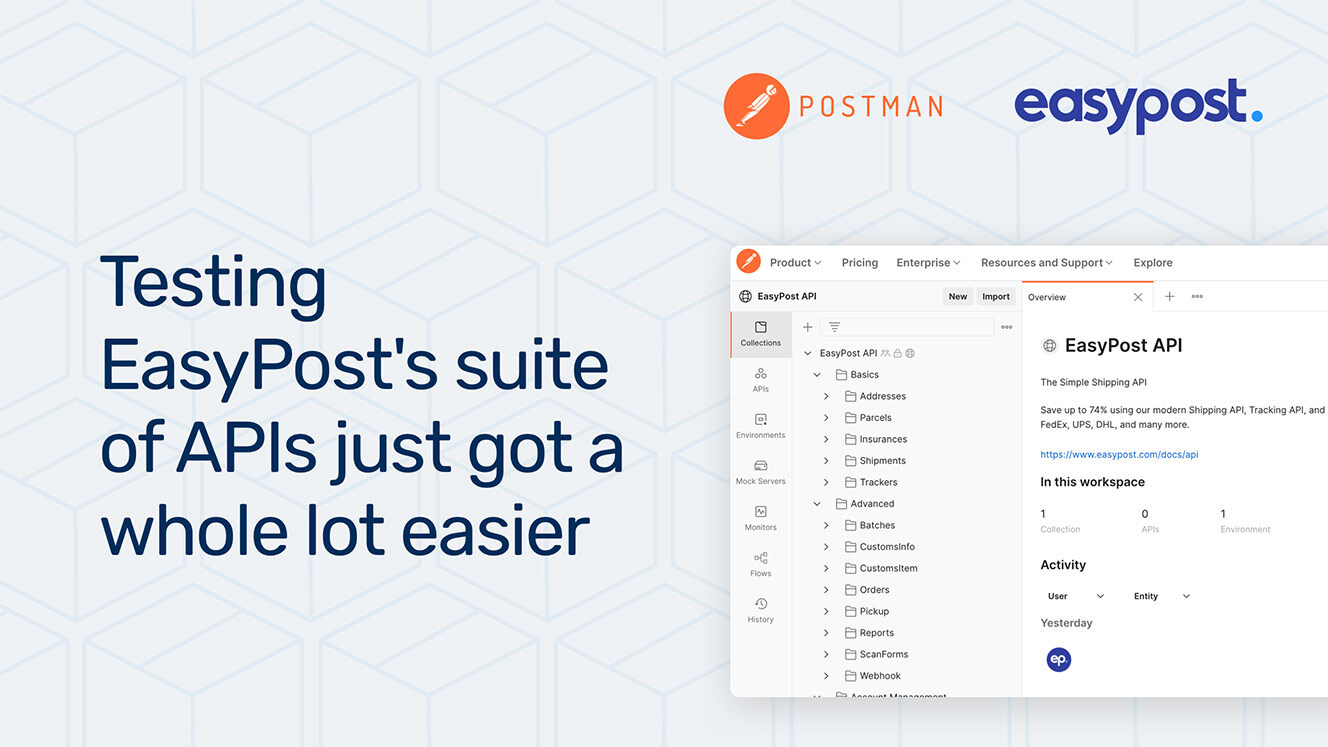Viewport: 1328px width, 747px height.
Task: Open the Product dropdown menu
Action: click(795, 263)
